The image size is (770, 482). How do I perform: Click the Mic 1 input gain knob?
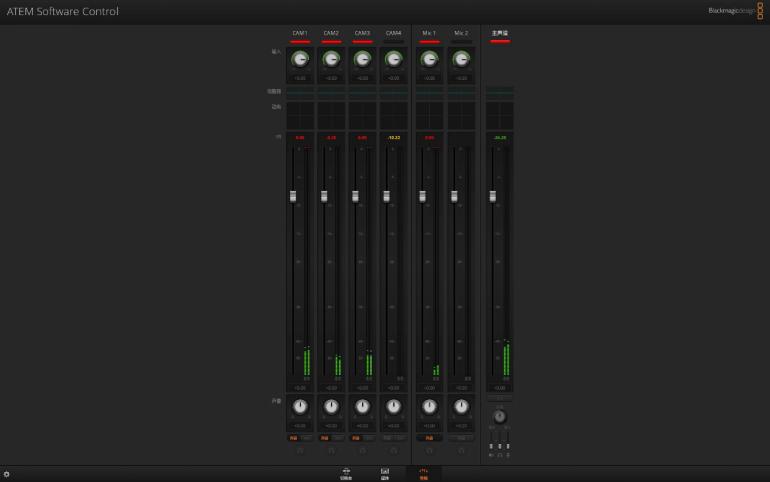(x=429, y=59)
